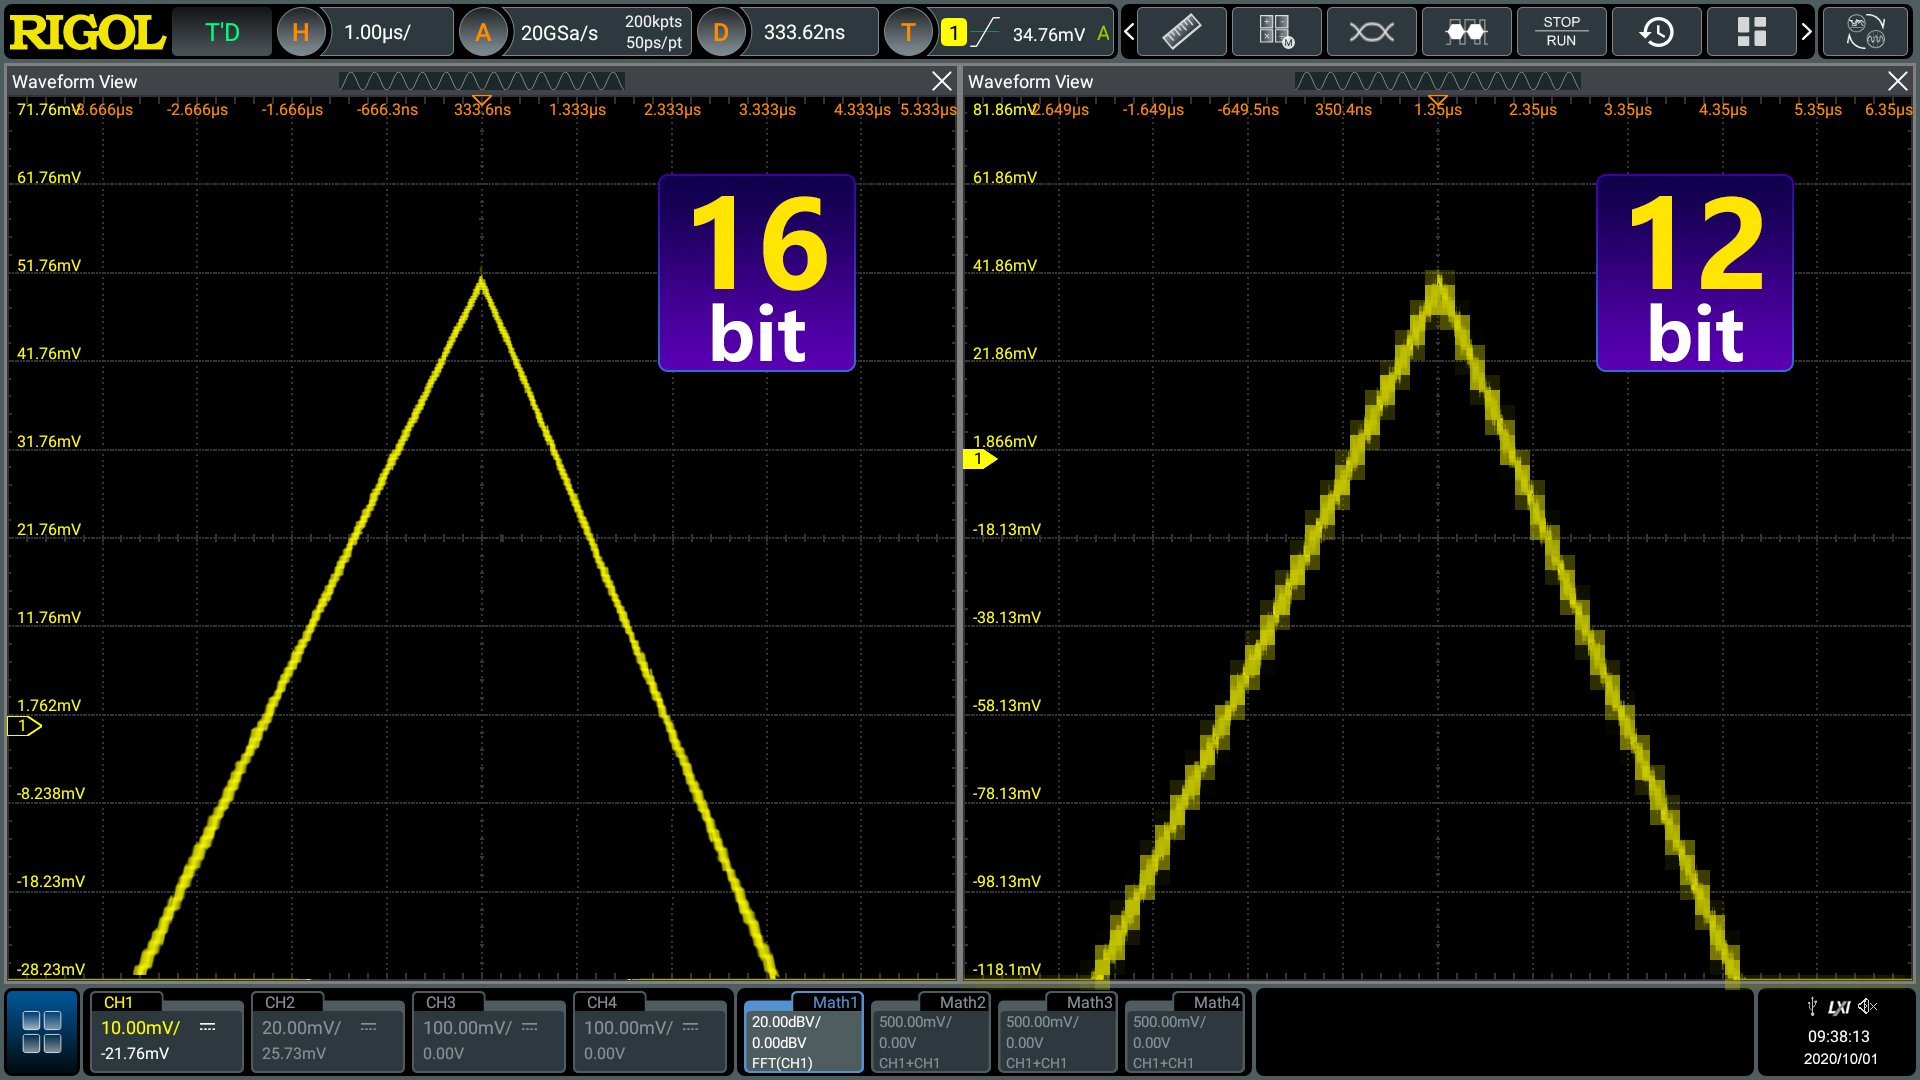The image size is (1920, 1080).
Task: Open the window layout (Windows) icon
Action: [x=1751, y=31]
